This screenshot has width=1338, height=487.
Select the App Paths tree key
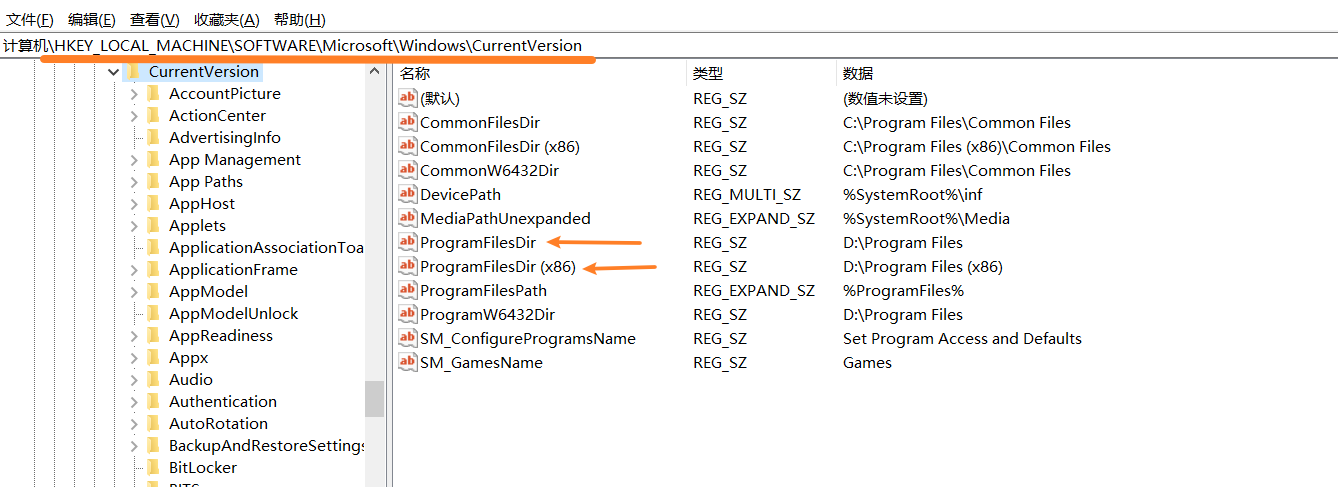[x=206, y=182]
